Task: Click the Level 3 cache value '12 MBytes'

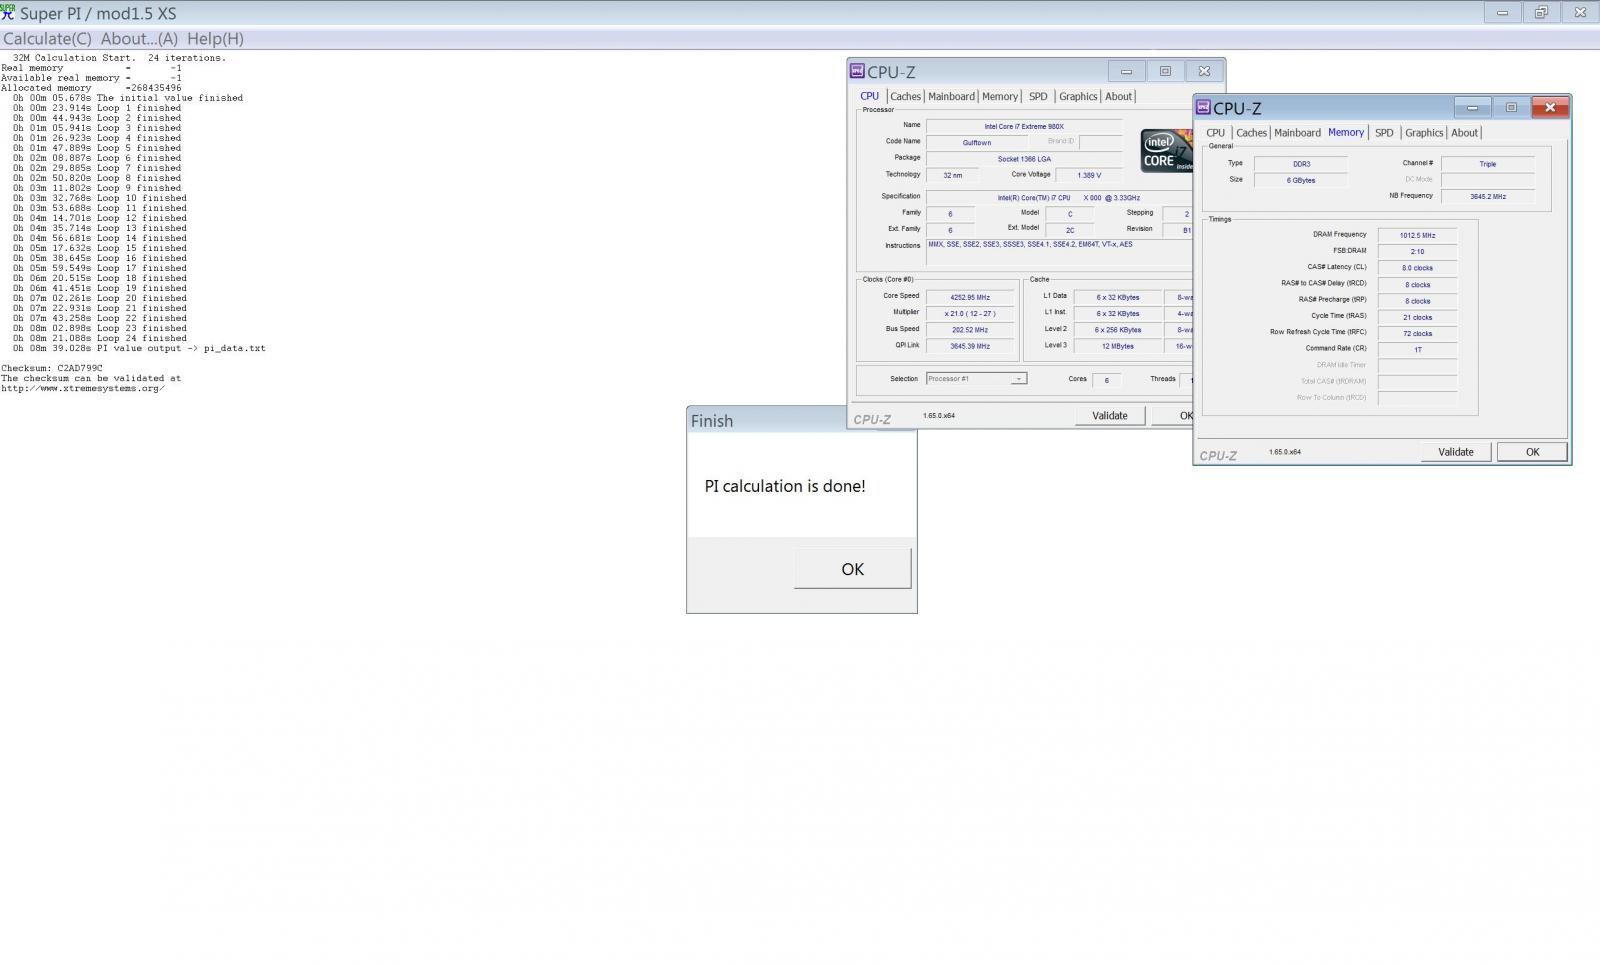Action: 1117,346
